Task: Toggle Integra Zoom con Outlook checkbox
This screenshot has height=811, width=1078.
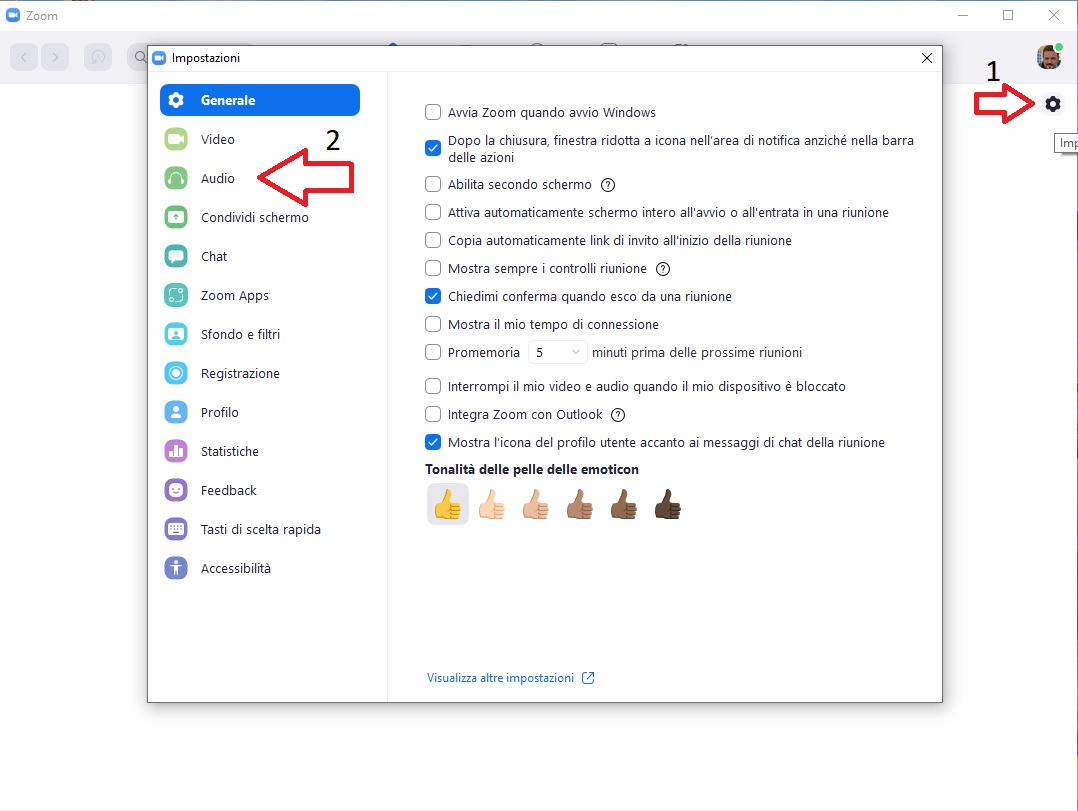Action: pyautogui.click(x=433, y=415)
